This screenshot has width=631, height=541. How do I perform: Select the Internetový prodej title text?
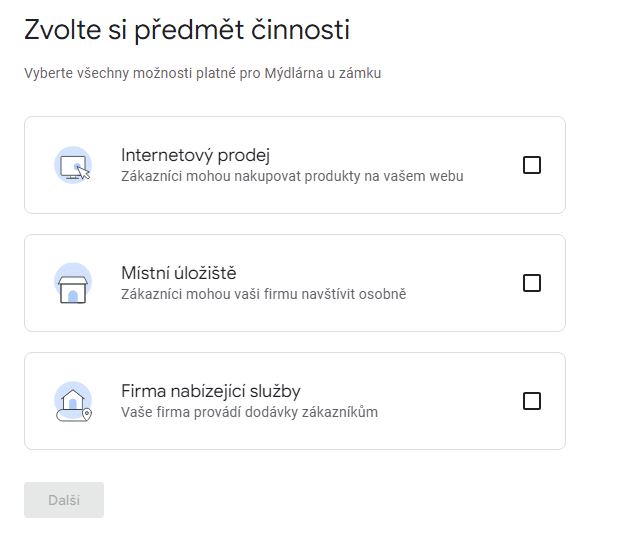click(x=196, y=155)
